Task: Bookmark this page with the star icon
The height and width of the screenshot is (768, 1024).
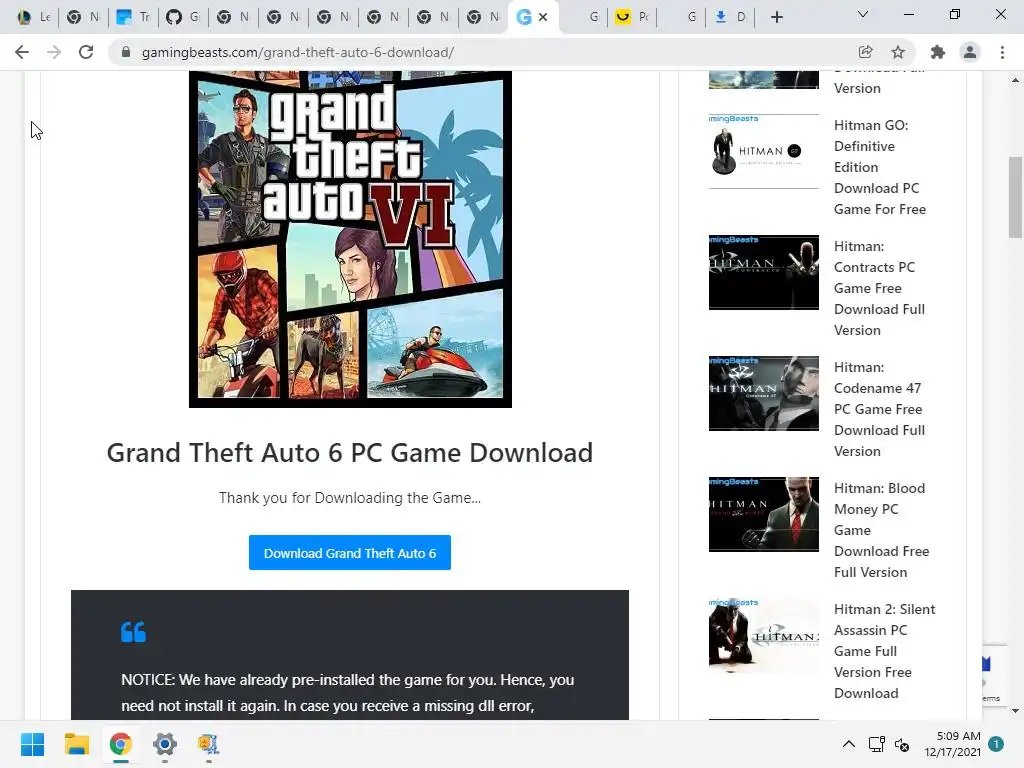Action: tap(898, 52)
